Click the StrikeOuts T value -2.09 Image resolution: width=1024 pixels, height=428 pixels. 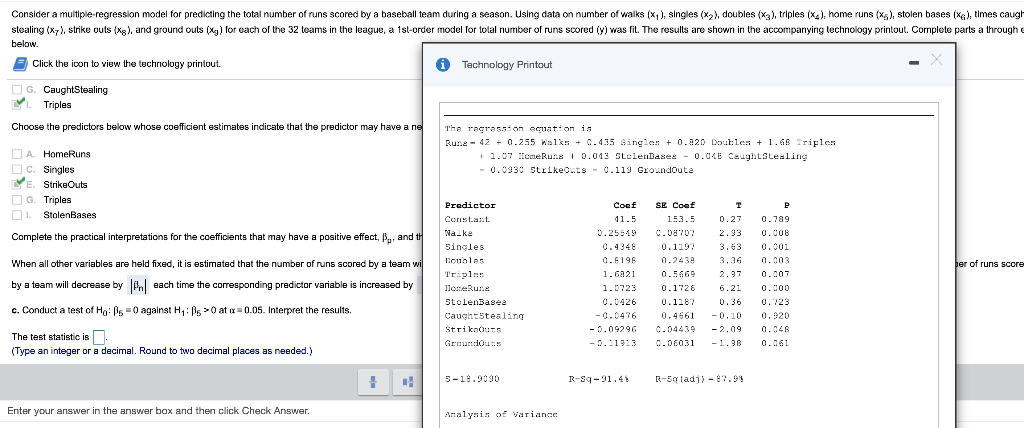tap(726, 329)
